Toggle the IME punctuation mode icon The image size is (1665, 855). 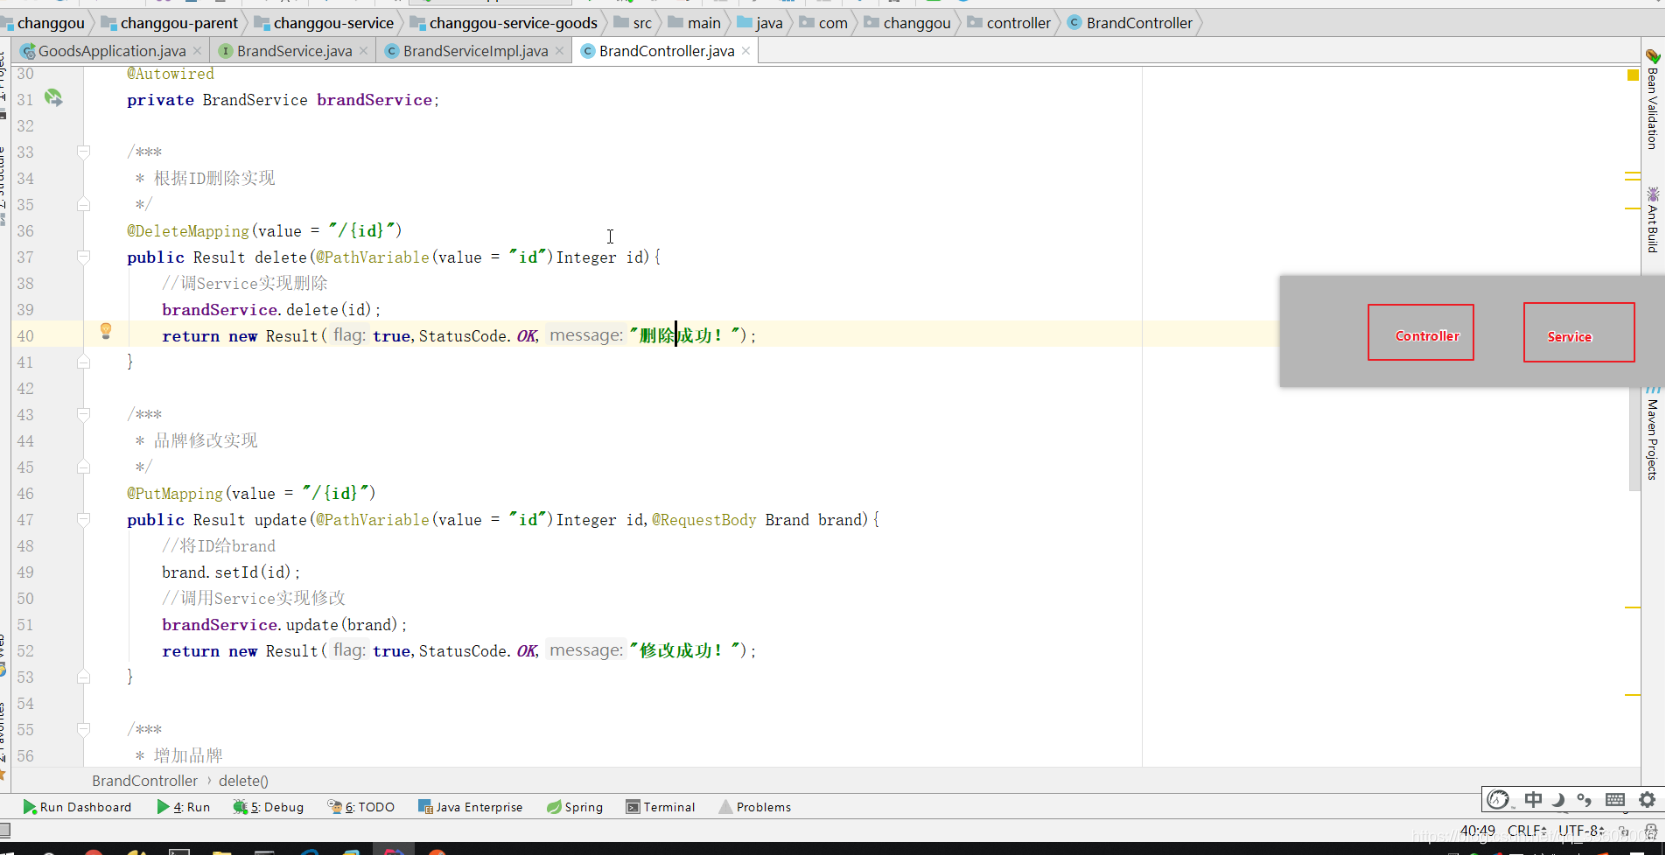(1584, 799)
